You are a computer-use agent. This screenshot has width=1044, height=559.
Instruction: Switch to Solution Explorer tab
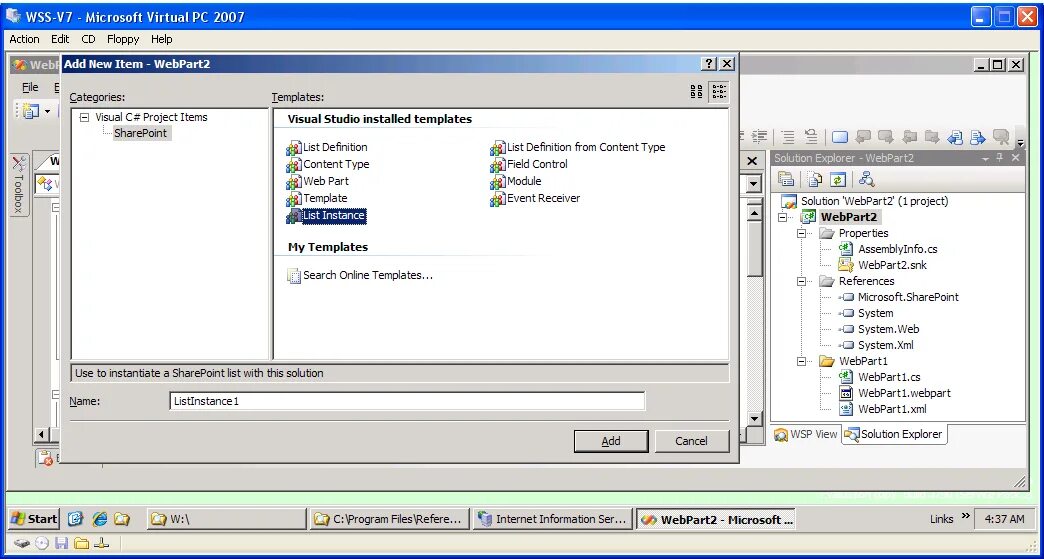pos(894,435)
